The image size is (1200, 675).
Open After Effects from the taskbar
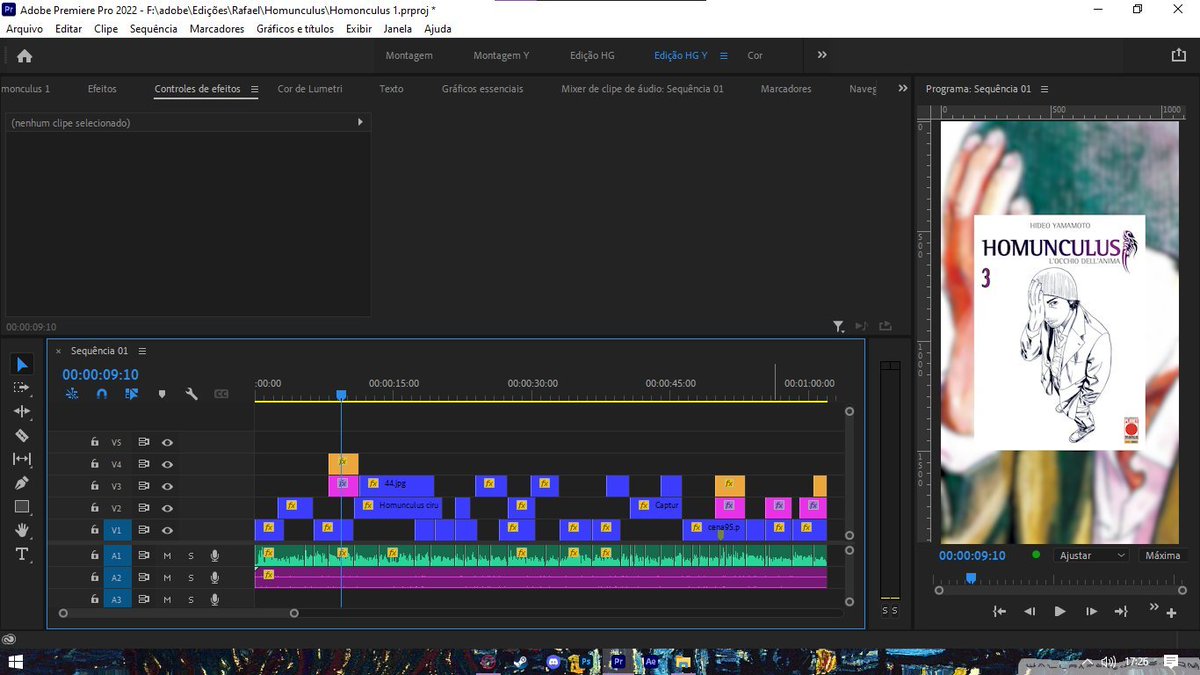pyautogui.click(x=650, y=661)
